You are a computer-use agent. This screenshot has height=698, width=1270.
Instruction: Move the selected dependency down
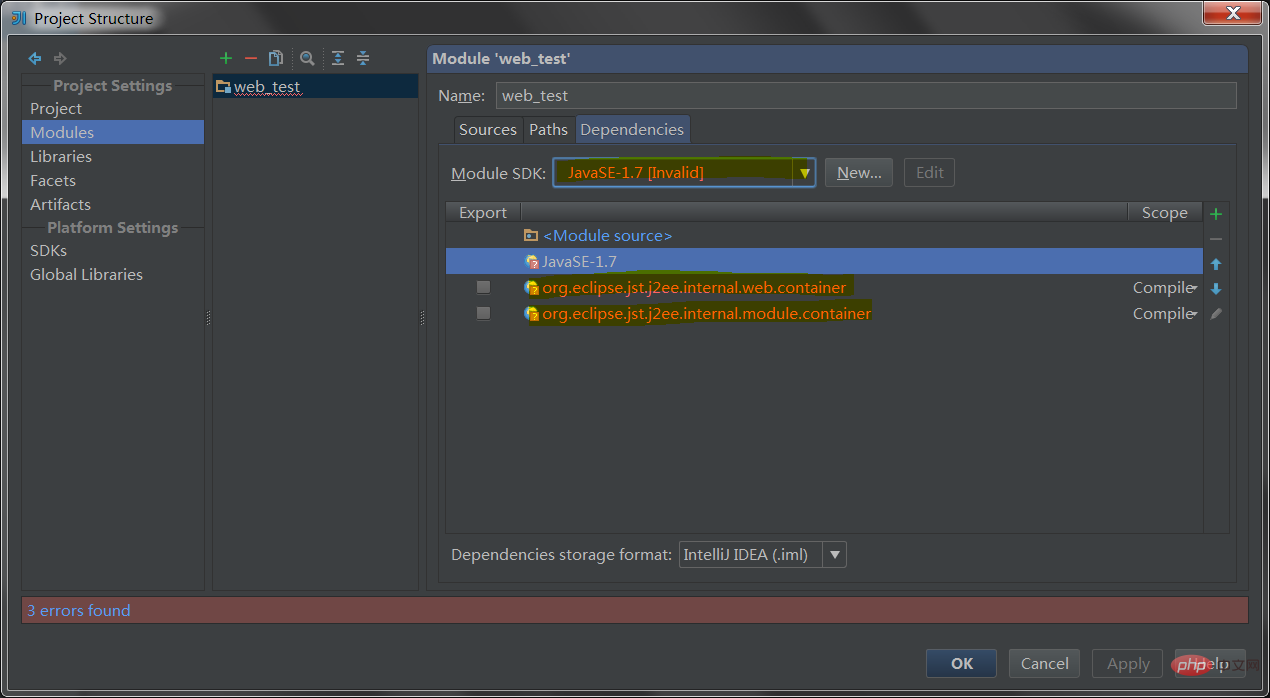tap(1216, 289)
